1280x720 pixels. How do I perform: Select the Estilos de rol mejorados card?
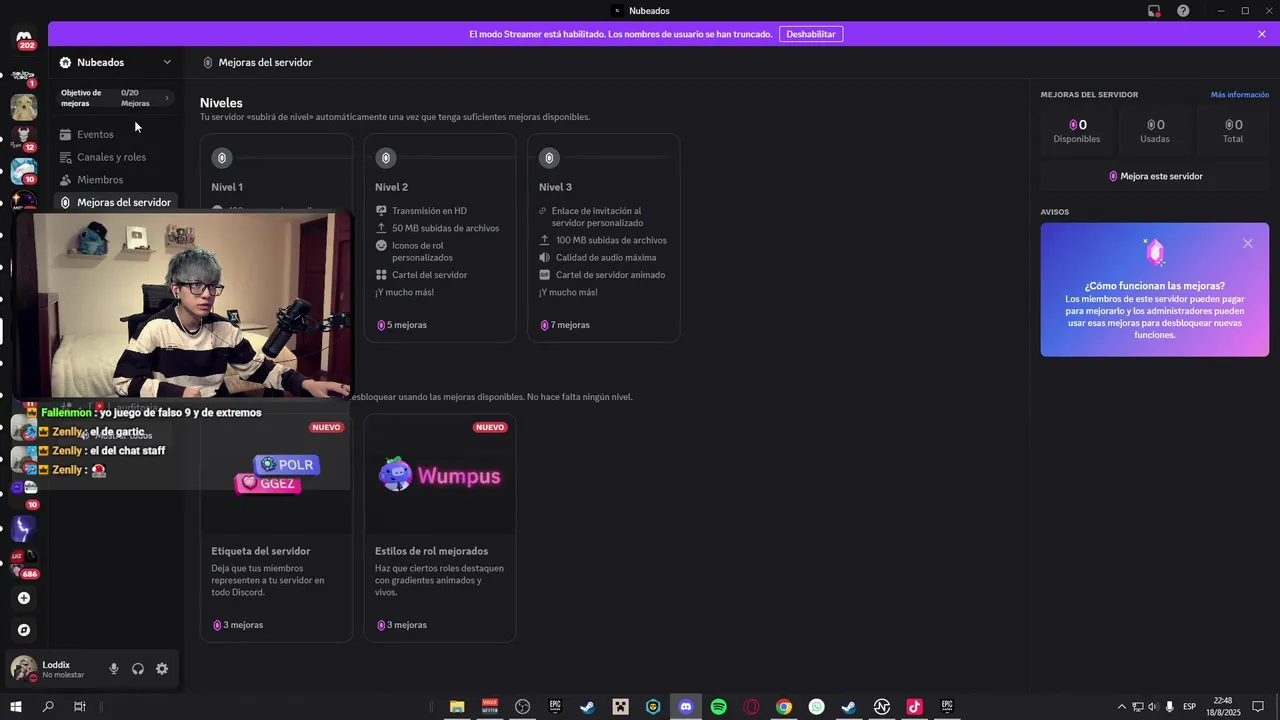(440, 528)
